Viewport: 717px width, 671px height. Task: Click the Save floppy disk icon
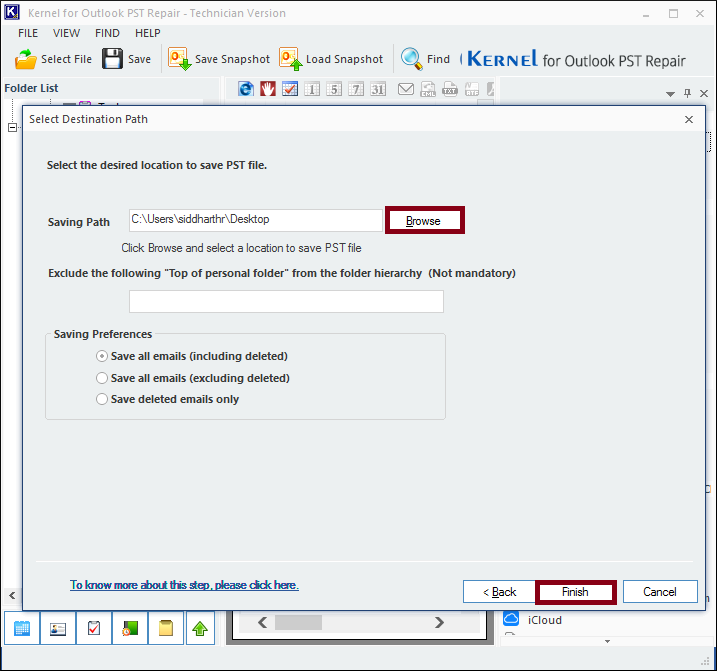[112, 59]
